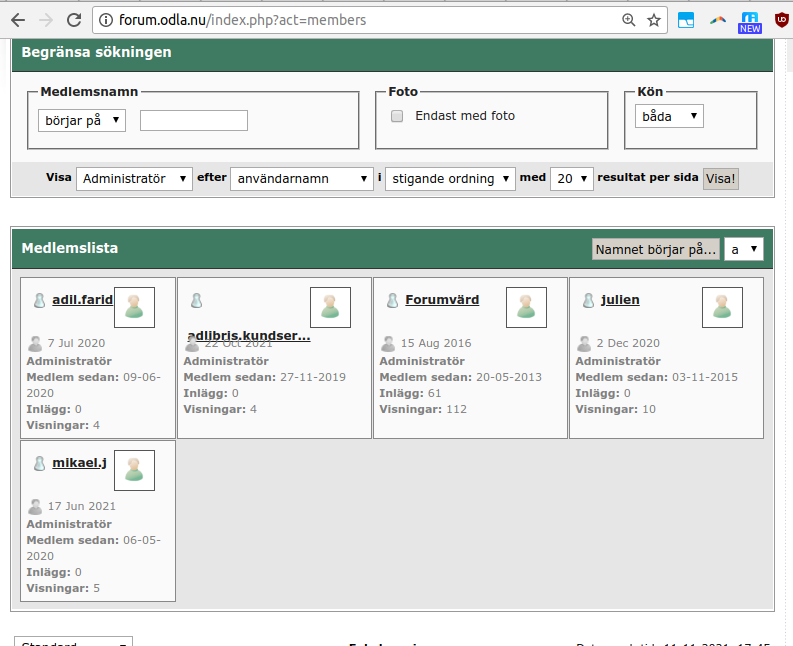Open the 'börjar på' name filter dropdown

(82, 120)
